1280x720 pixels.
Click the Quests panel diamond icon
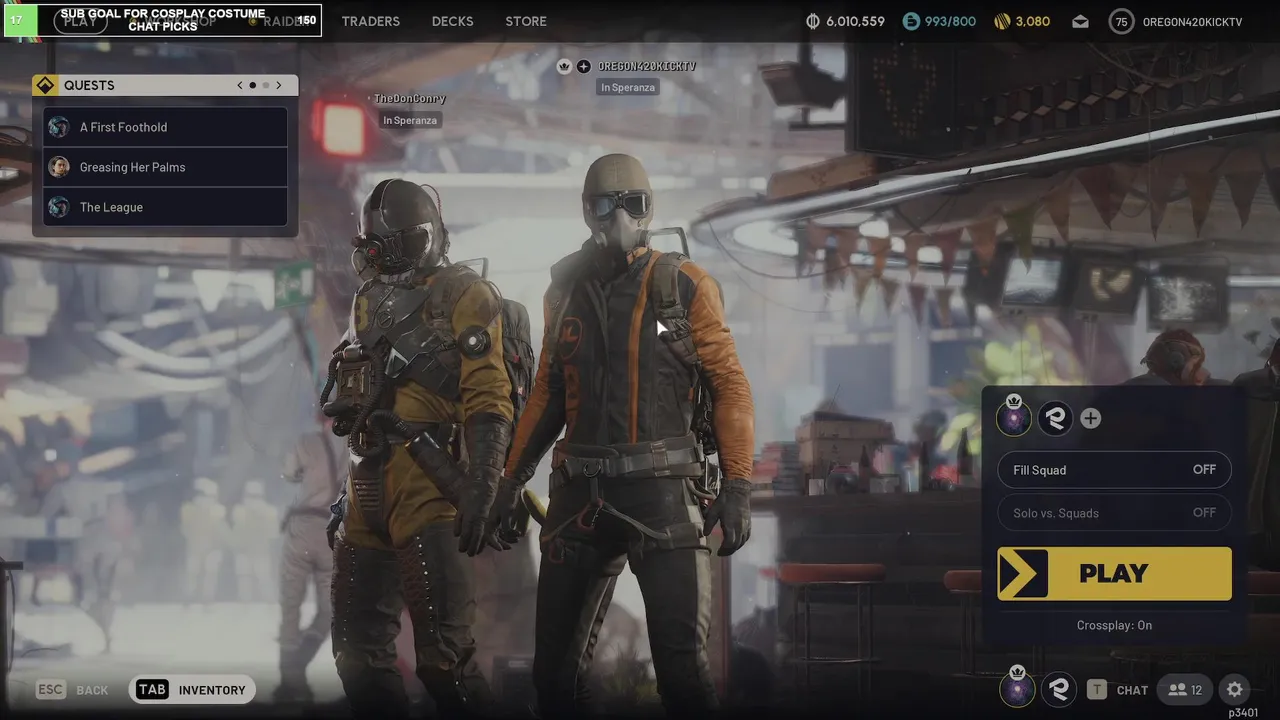click(45, 85)
